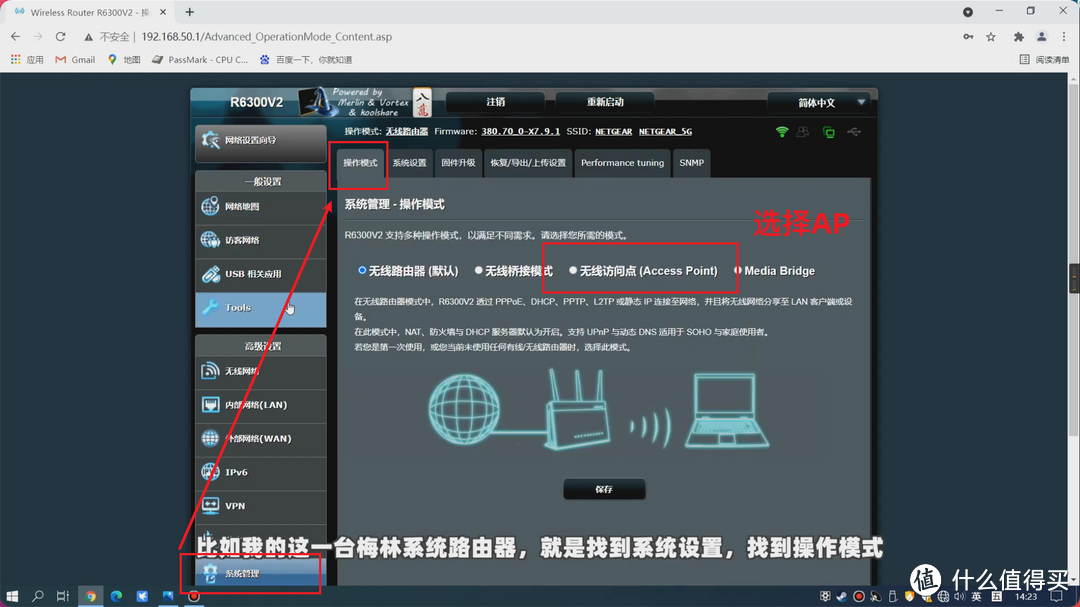This screenshot has width=1080, height=607.
Task: Switch to Chrome in taskbar
Action: click(x=90, y=596)
